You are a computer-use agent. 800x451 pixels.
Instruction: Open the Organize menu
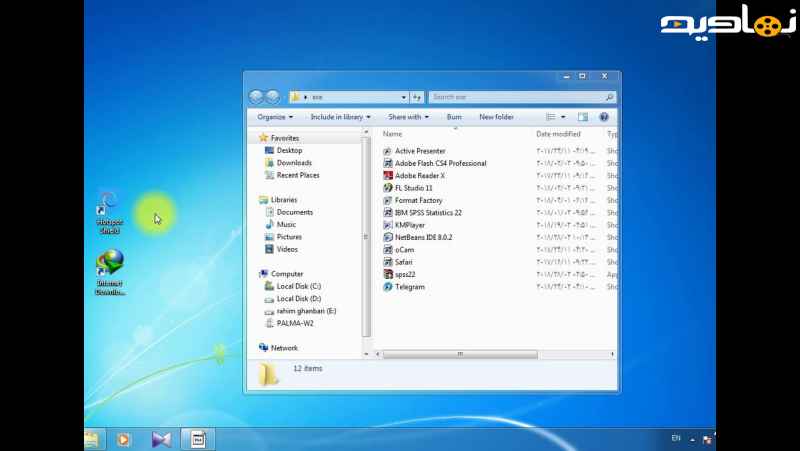275,117
